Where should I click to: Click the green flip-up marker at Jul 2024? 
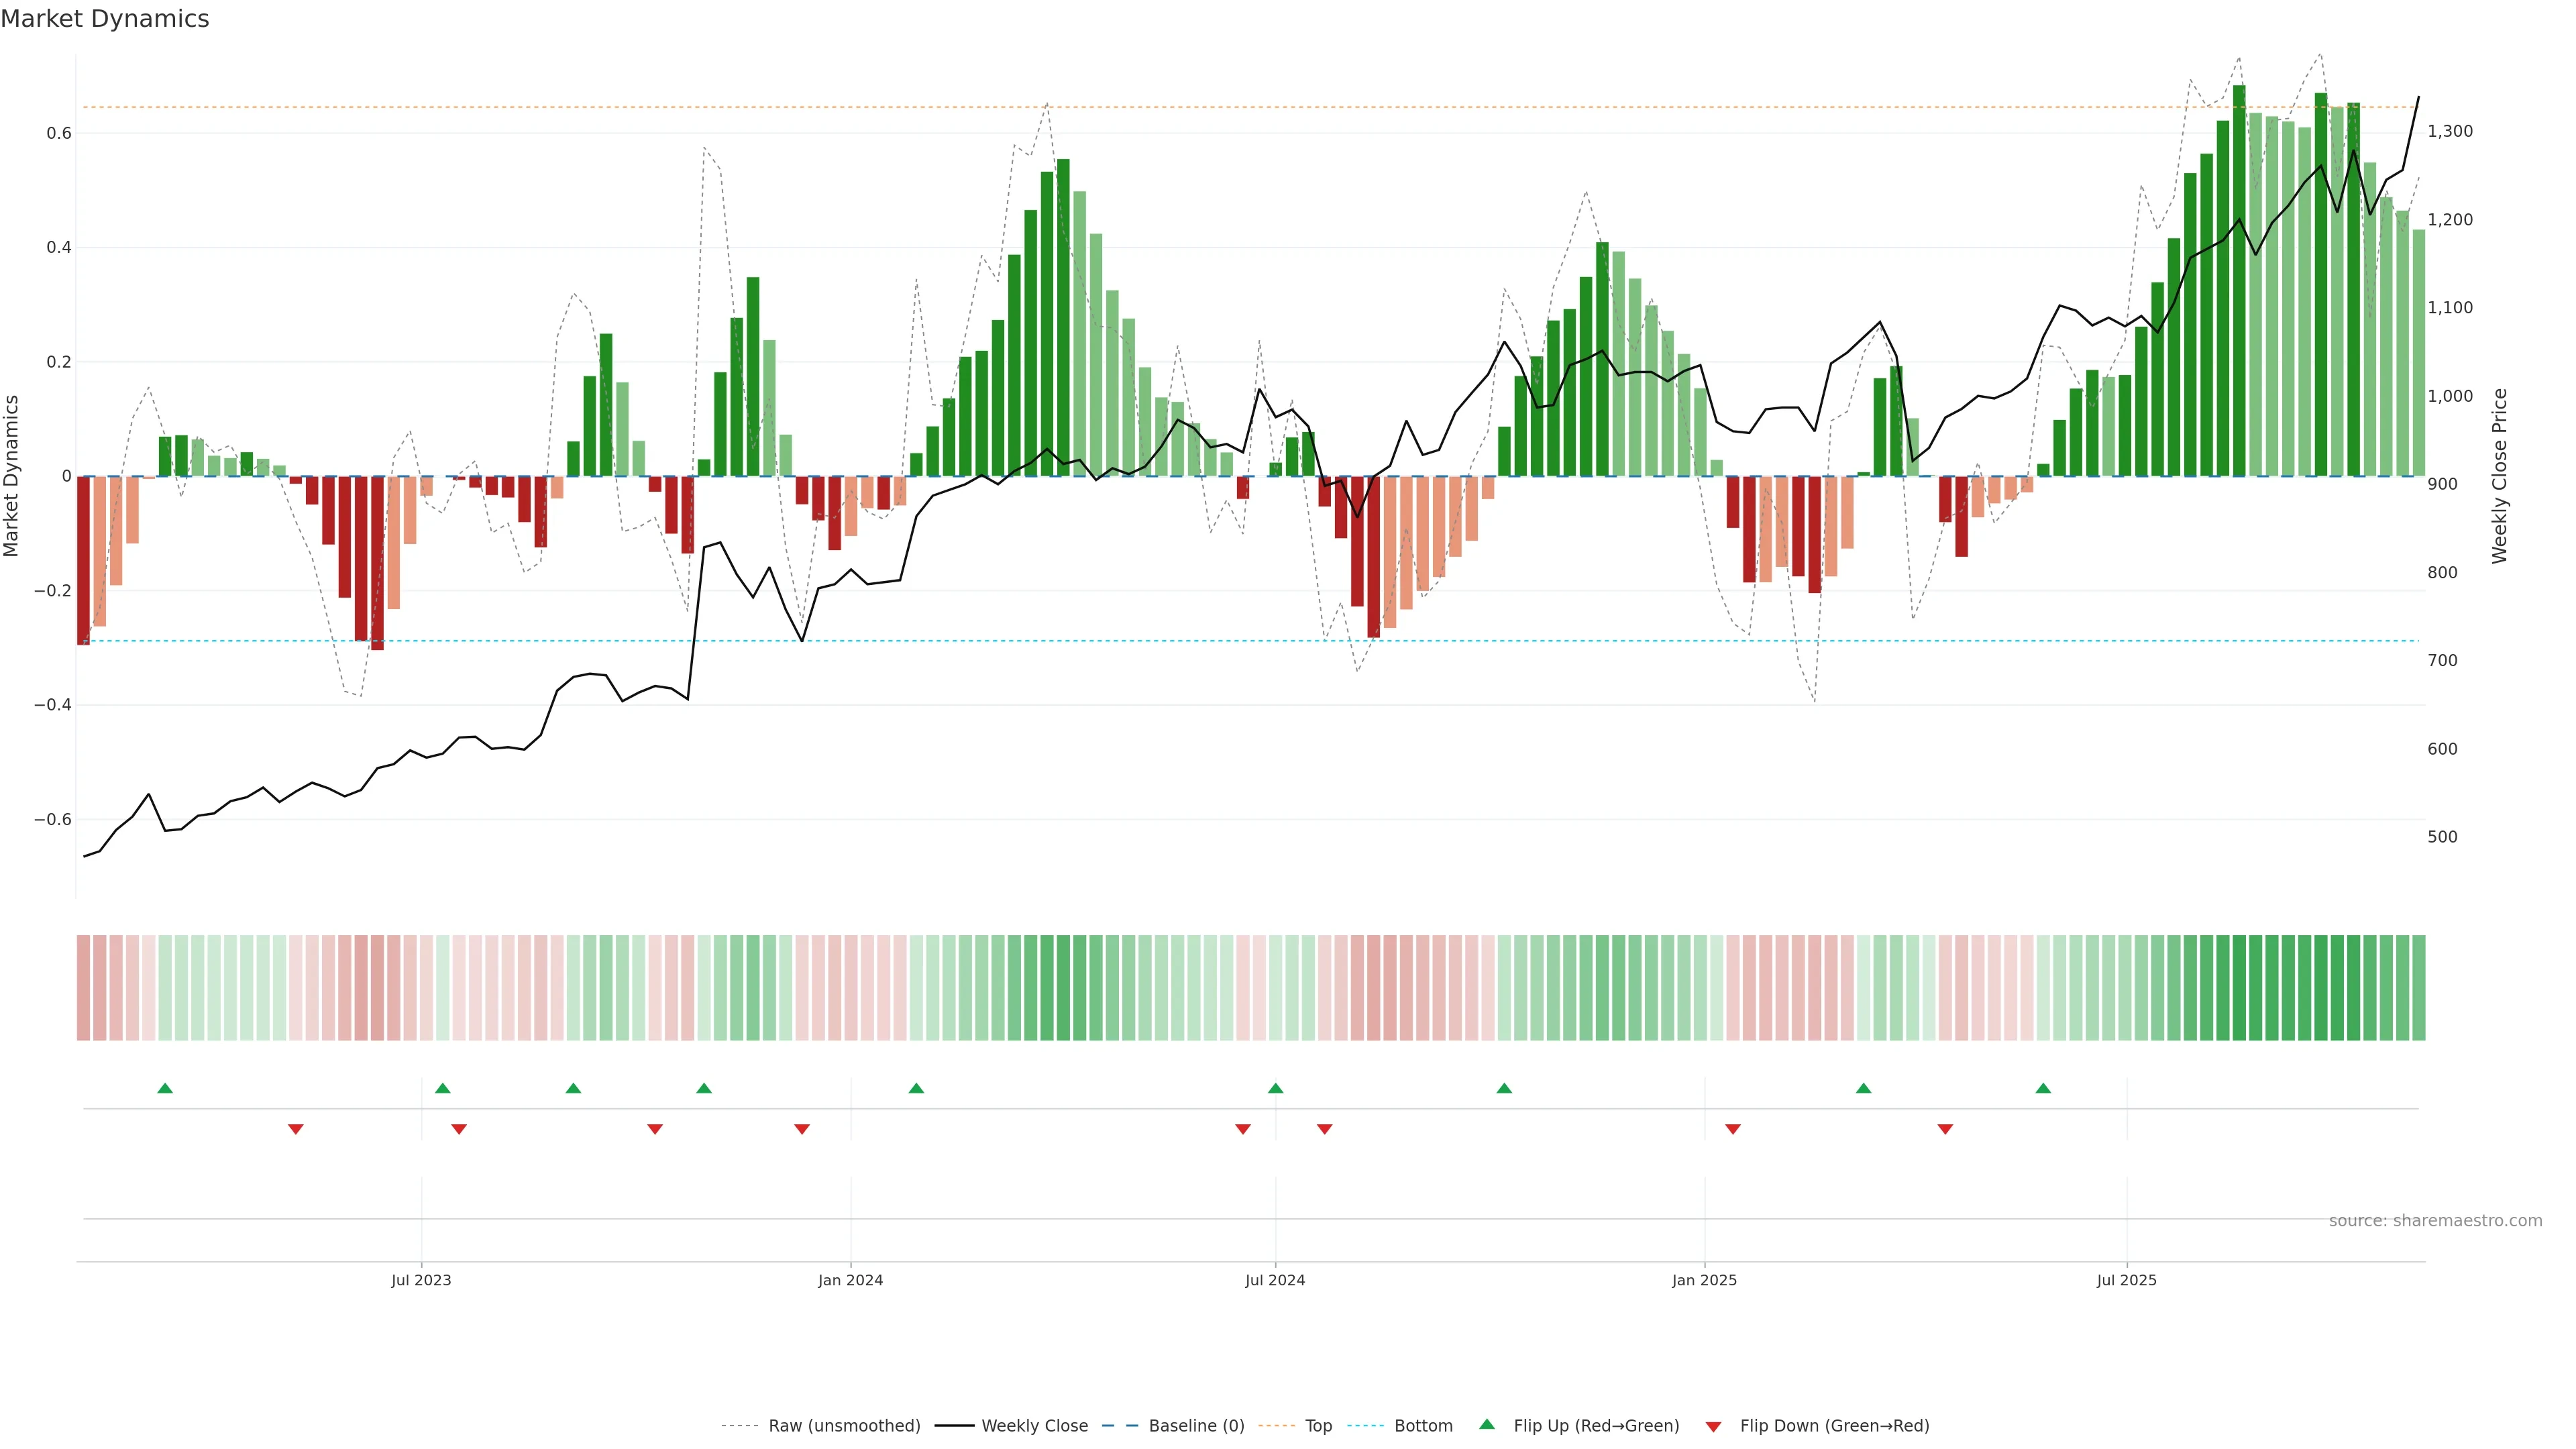pos(1275,1088)
